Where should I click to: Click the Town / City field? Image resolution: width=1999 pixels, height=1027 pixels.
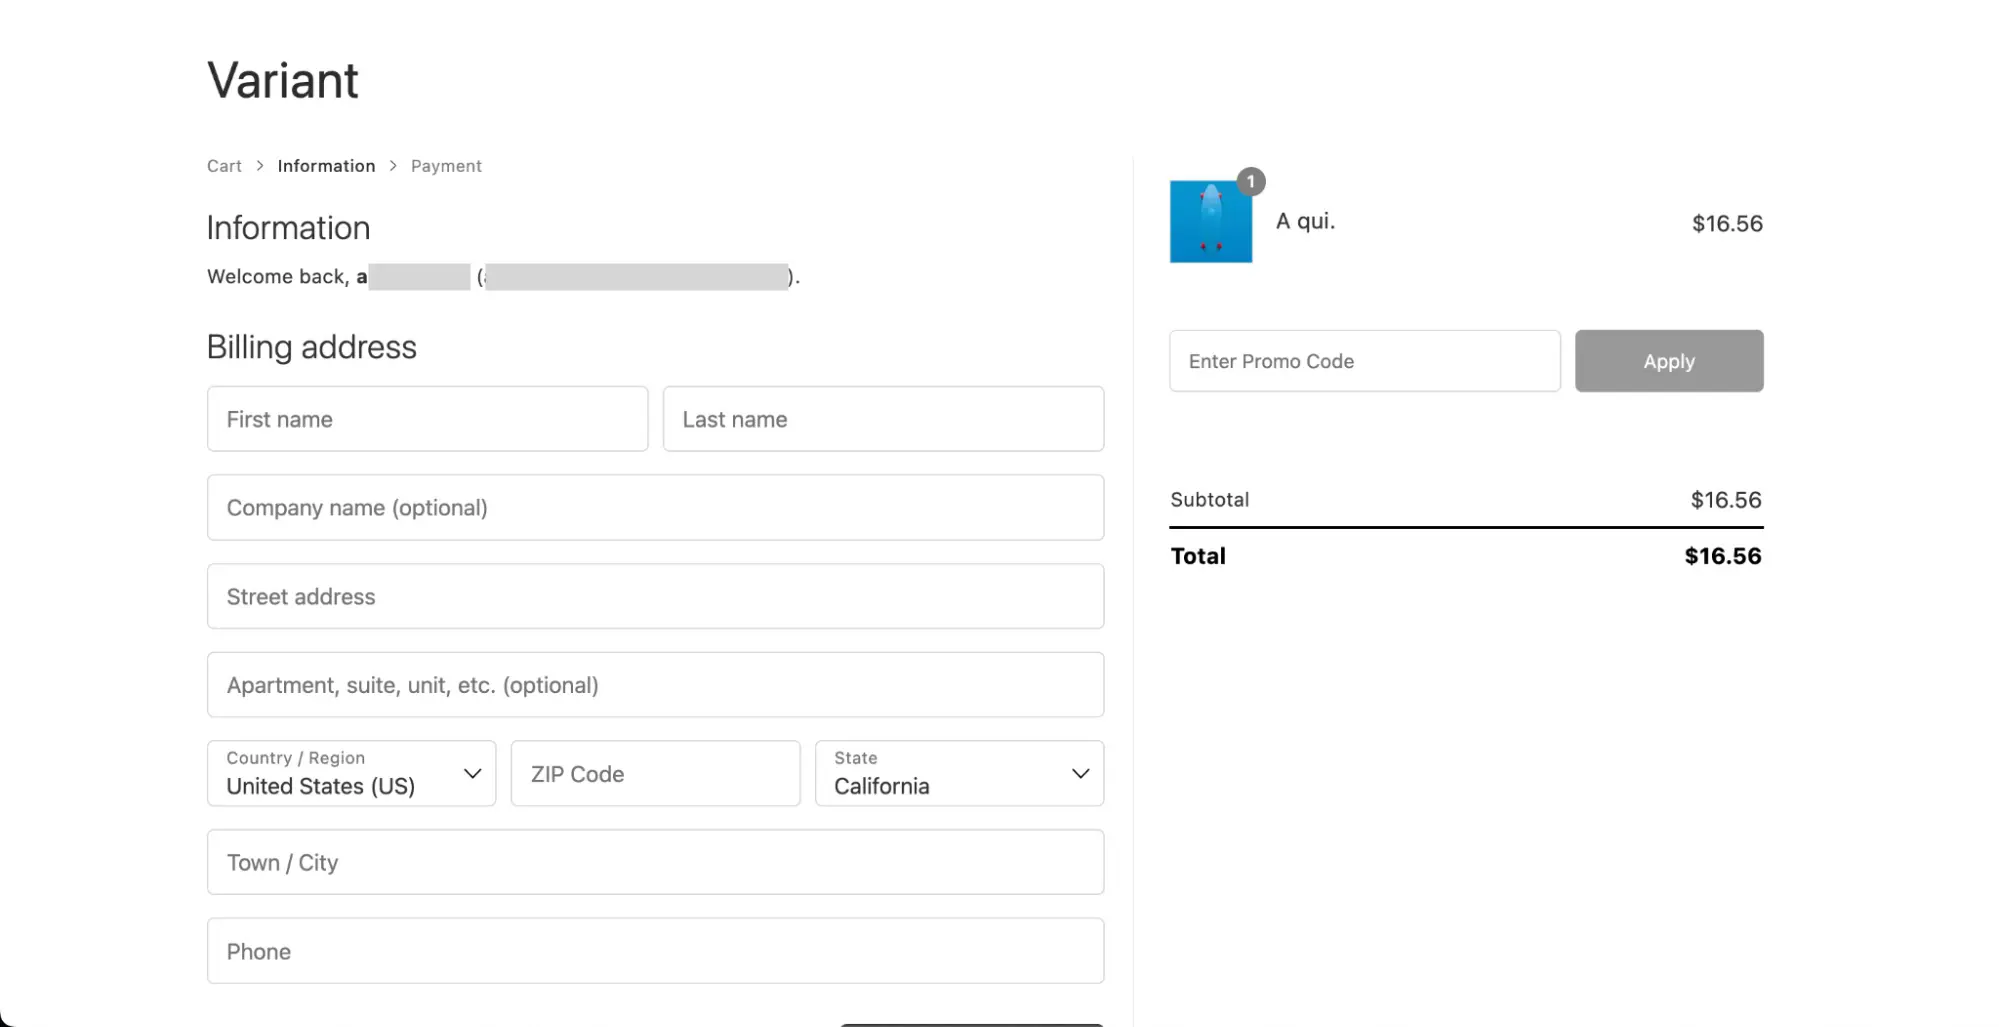655,862
